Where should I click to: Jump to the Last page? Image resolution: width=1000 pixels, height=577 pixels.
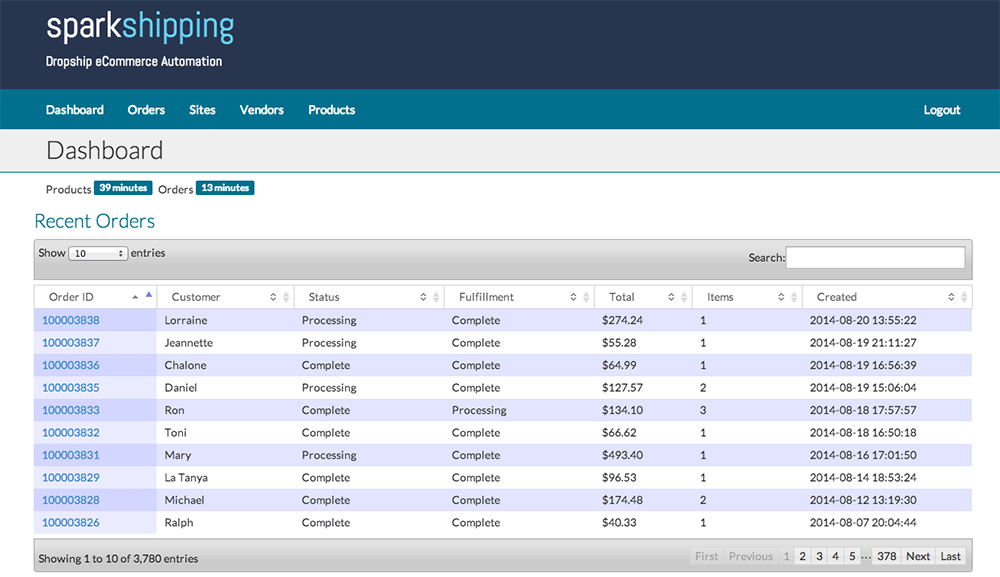click(x=950, y=557)
